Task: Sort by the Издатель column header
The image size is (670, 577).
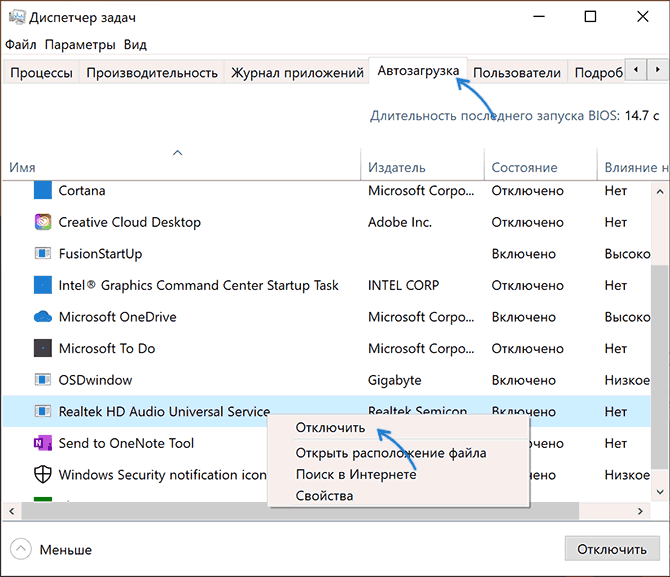Action: point(397,167)
